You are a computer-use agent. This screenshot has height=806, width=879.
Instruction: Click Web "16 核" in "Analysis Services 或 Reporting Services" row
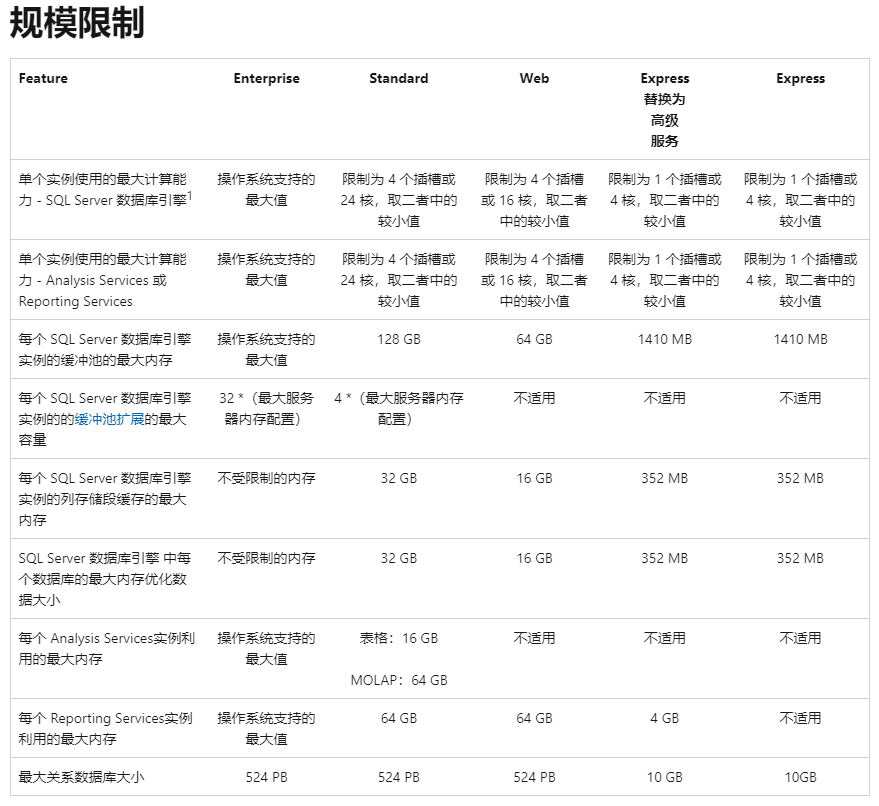coord(534,280)
